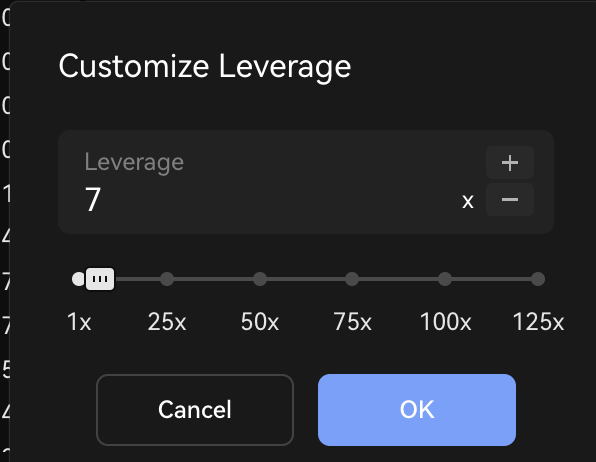Click the 125x label under slider
The height and width of the screenshot is (462, 596).
point(538,322)
